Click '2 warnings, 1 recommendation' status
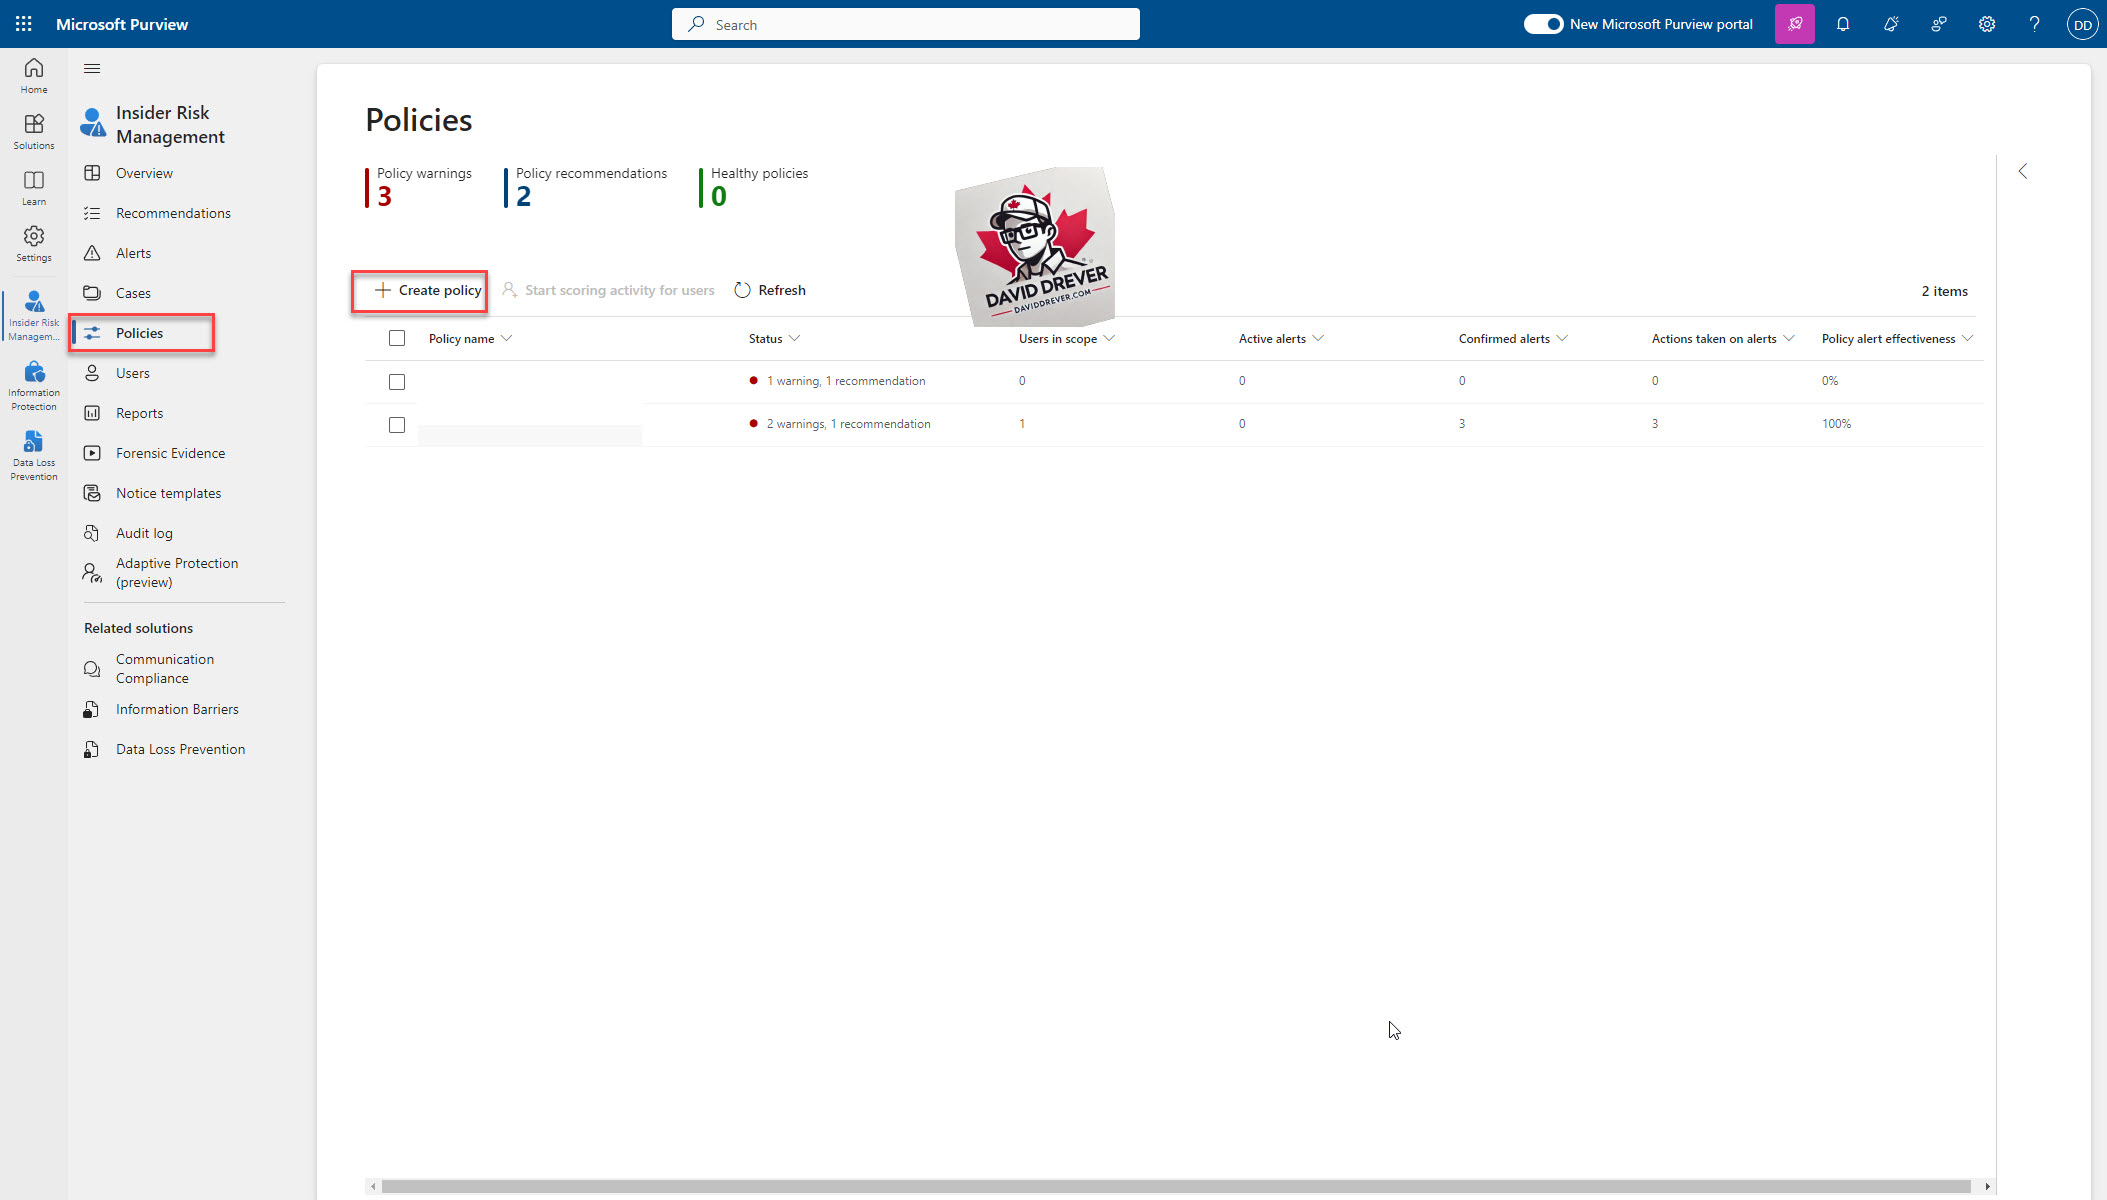The image size is (2107, 1200). tap(848, 424)
